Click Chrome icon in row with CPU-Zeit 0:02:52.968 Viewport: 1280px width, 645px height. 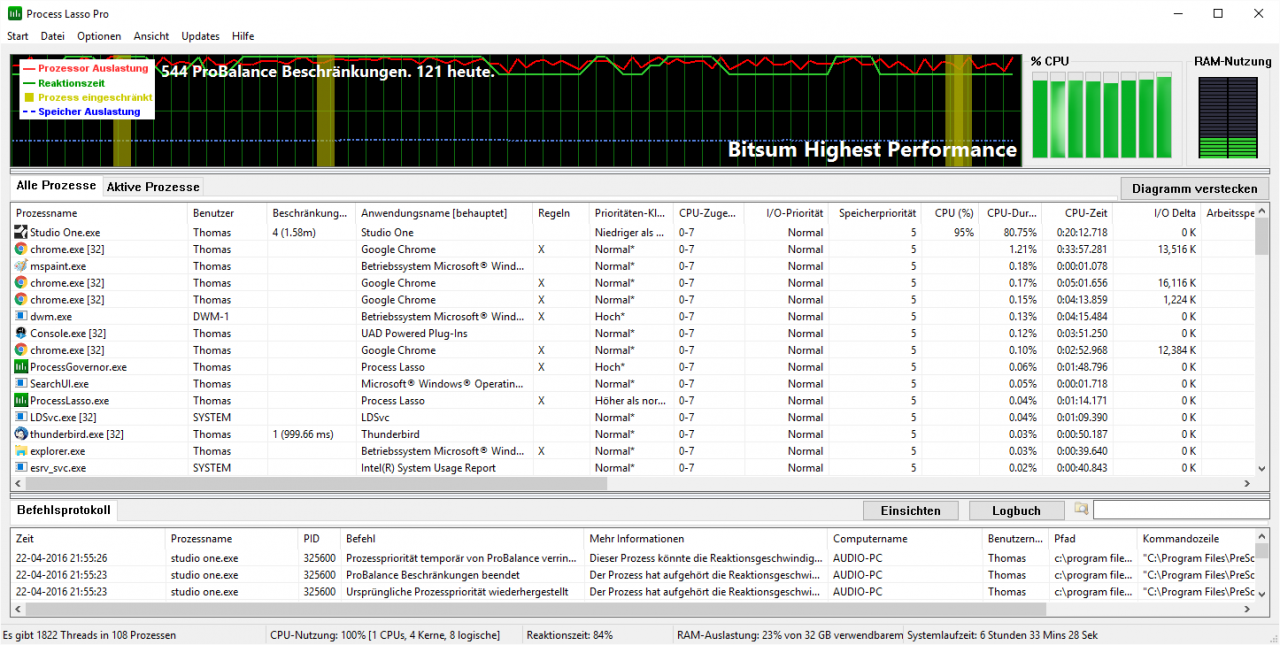[21, 350]
